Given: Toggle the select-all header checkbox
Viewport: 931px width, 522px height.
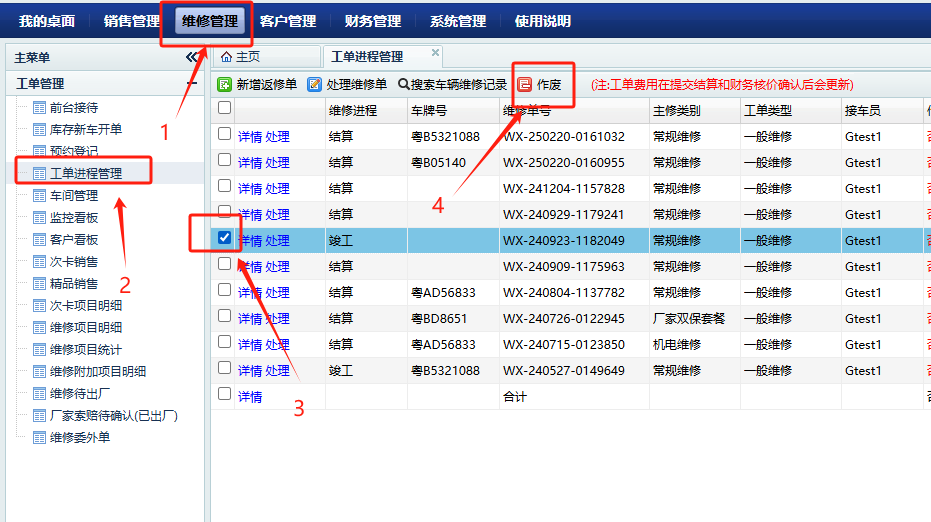Looking at the screenshot, I should [x=225, y=108].
